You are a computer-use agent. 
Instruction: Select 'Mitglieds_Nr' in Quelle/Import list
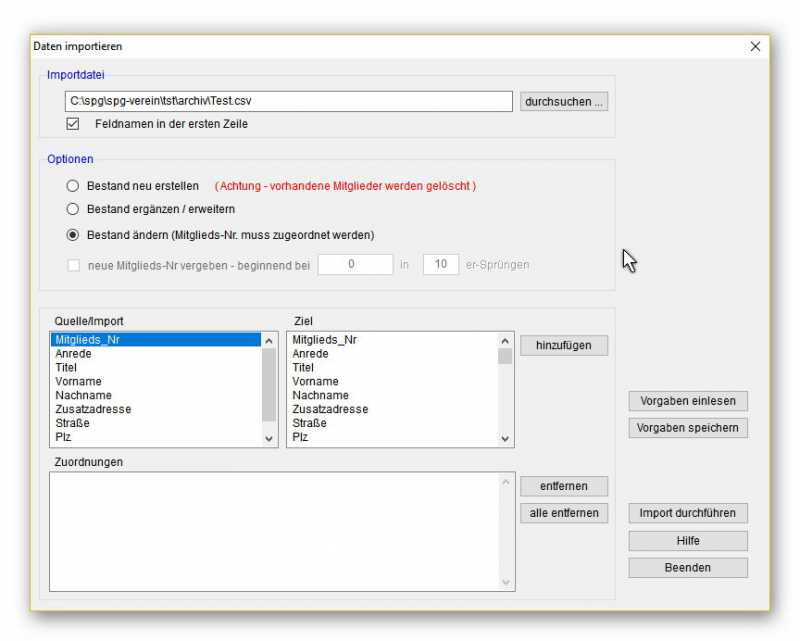tap(155, 340)
